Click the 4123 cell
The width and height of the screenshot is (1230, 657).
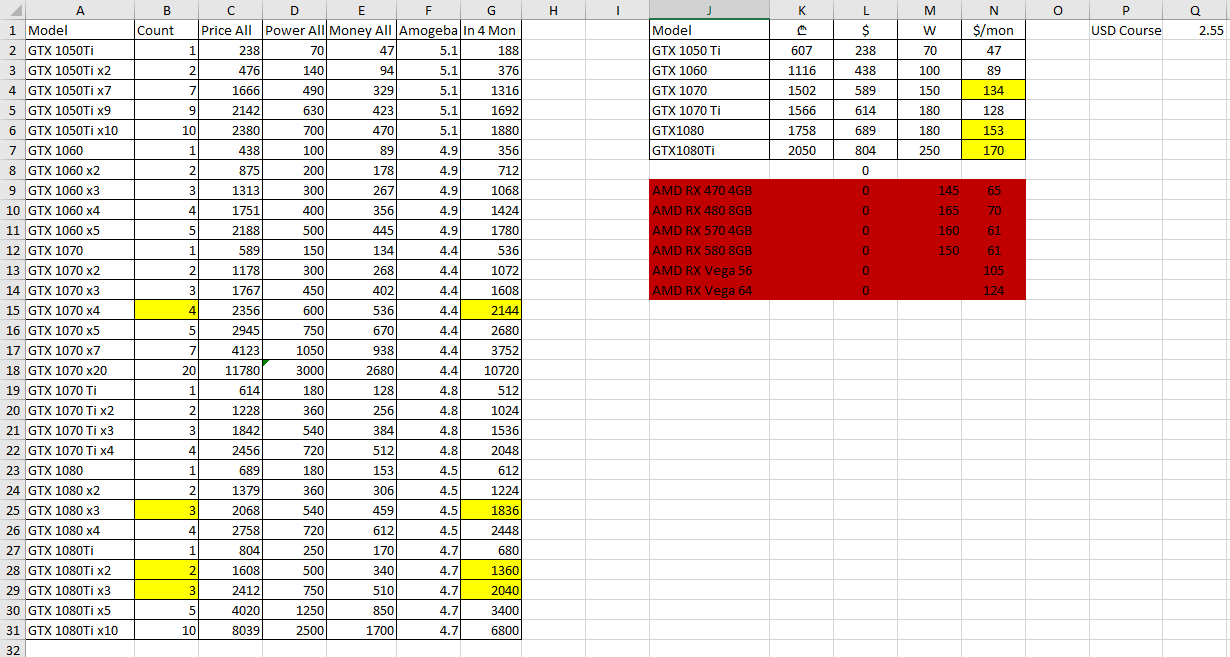tap(230, 350)
